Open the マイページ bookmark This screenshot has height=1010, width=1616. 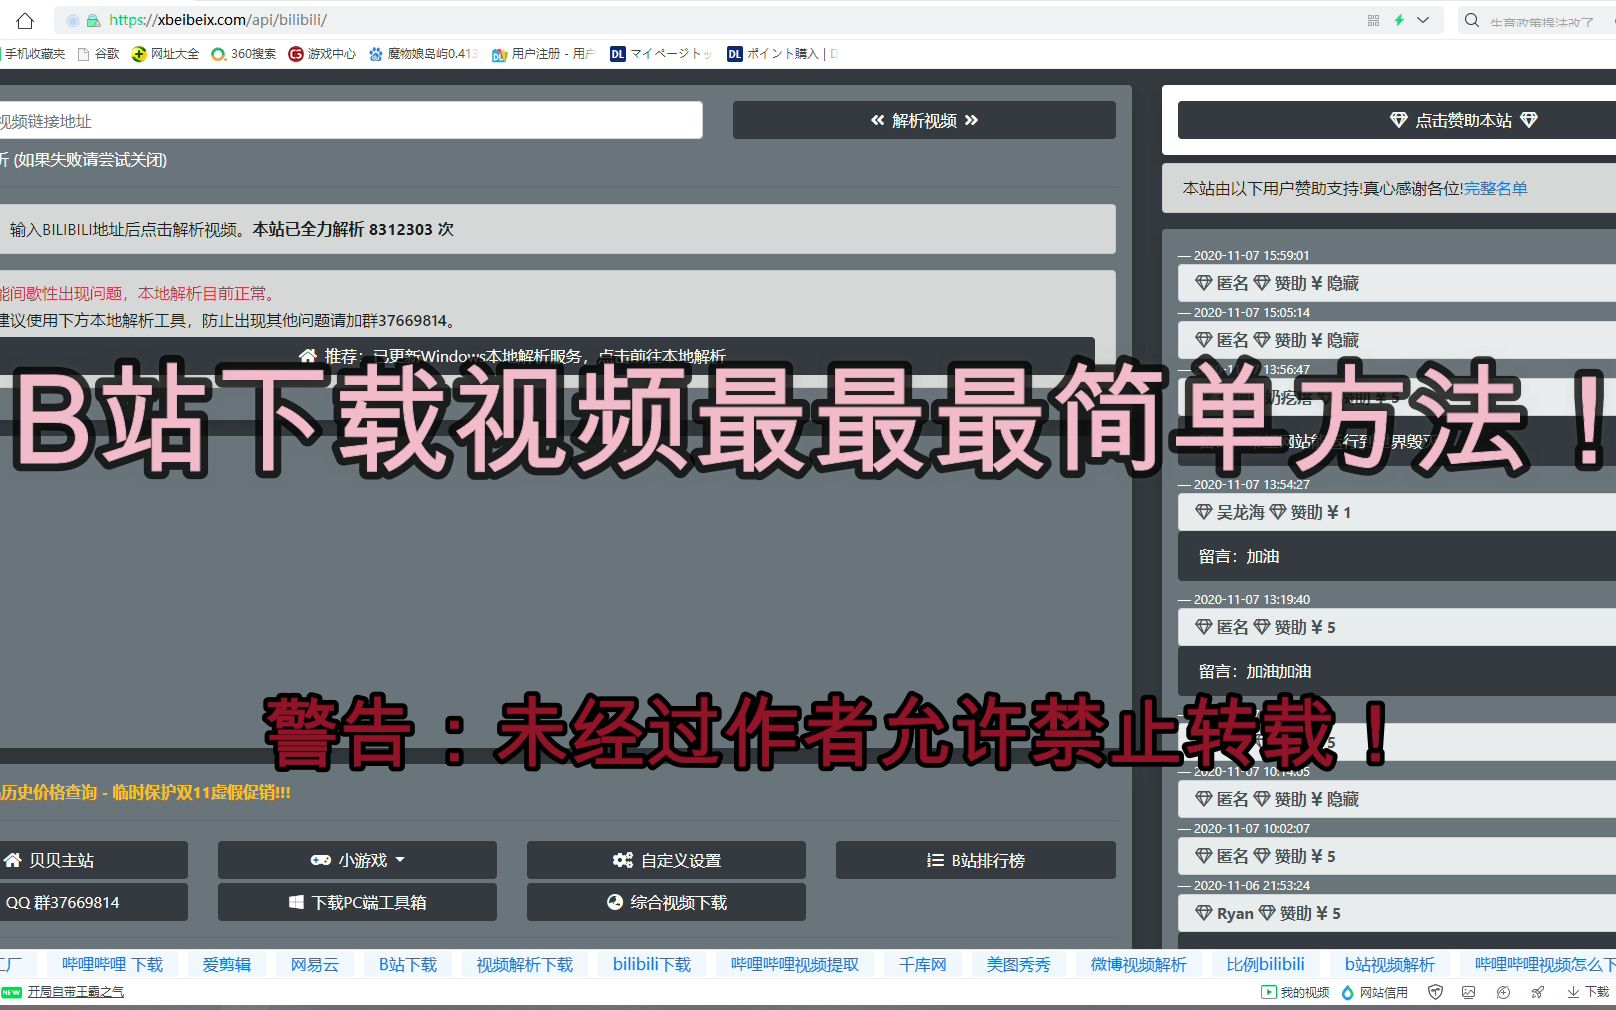pos(661,54)
